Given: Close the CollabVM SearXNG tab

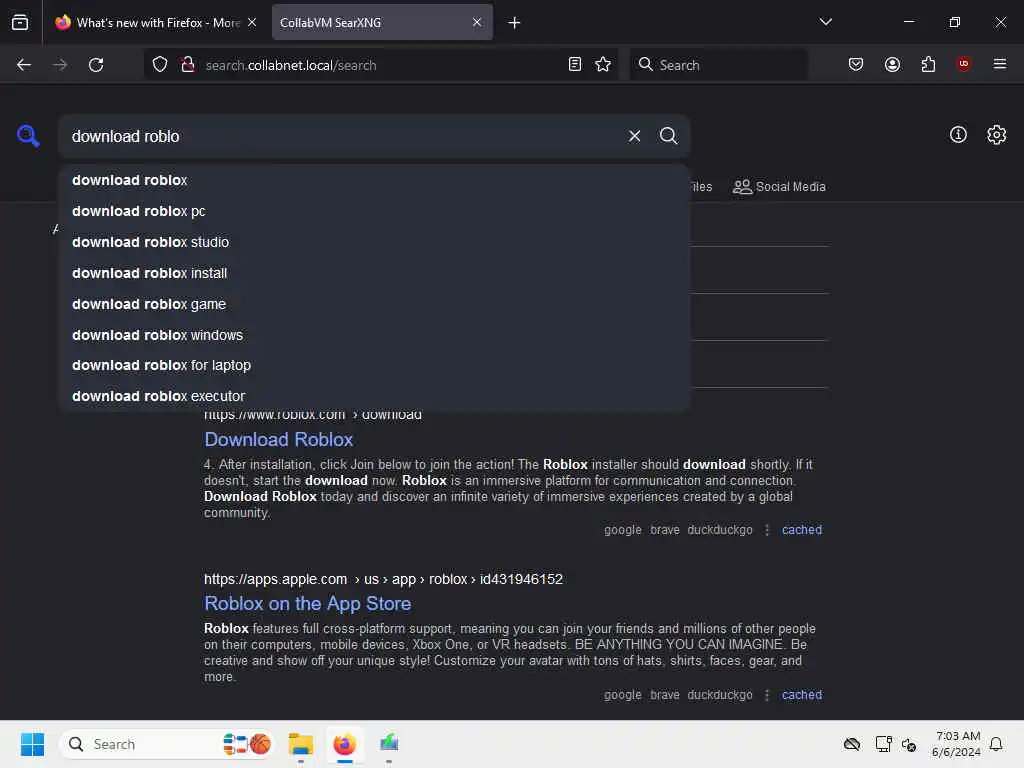Looking at the screenshot, I should tap(477, 22).
